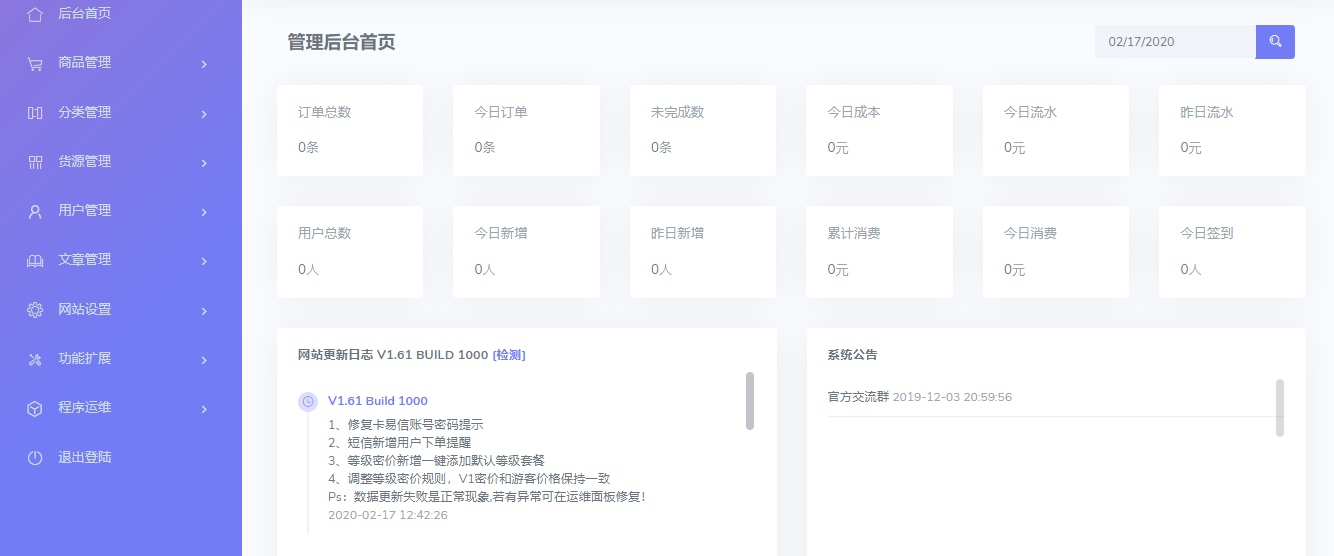Click the book icon for 文章管理

click(35, 260)
